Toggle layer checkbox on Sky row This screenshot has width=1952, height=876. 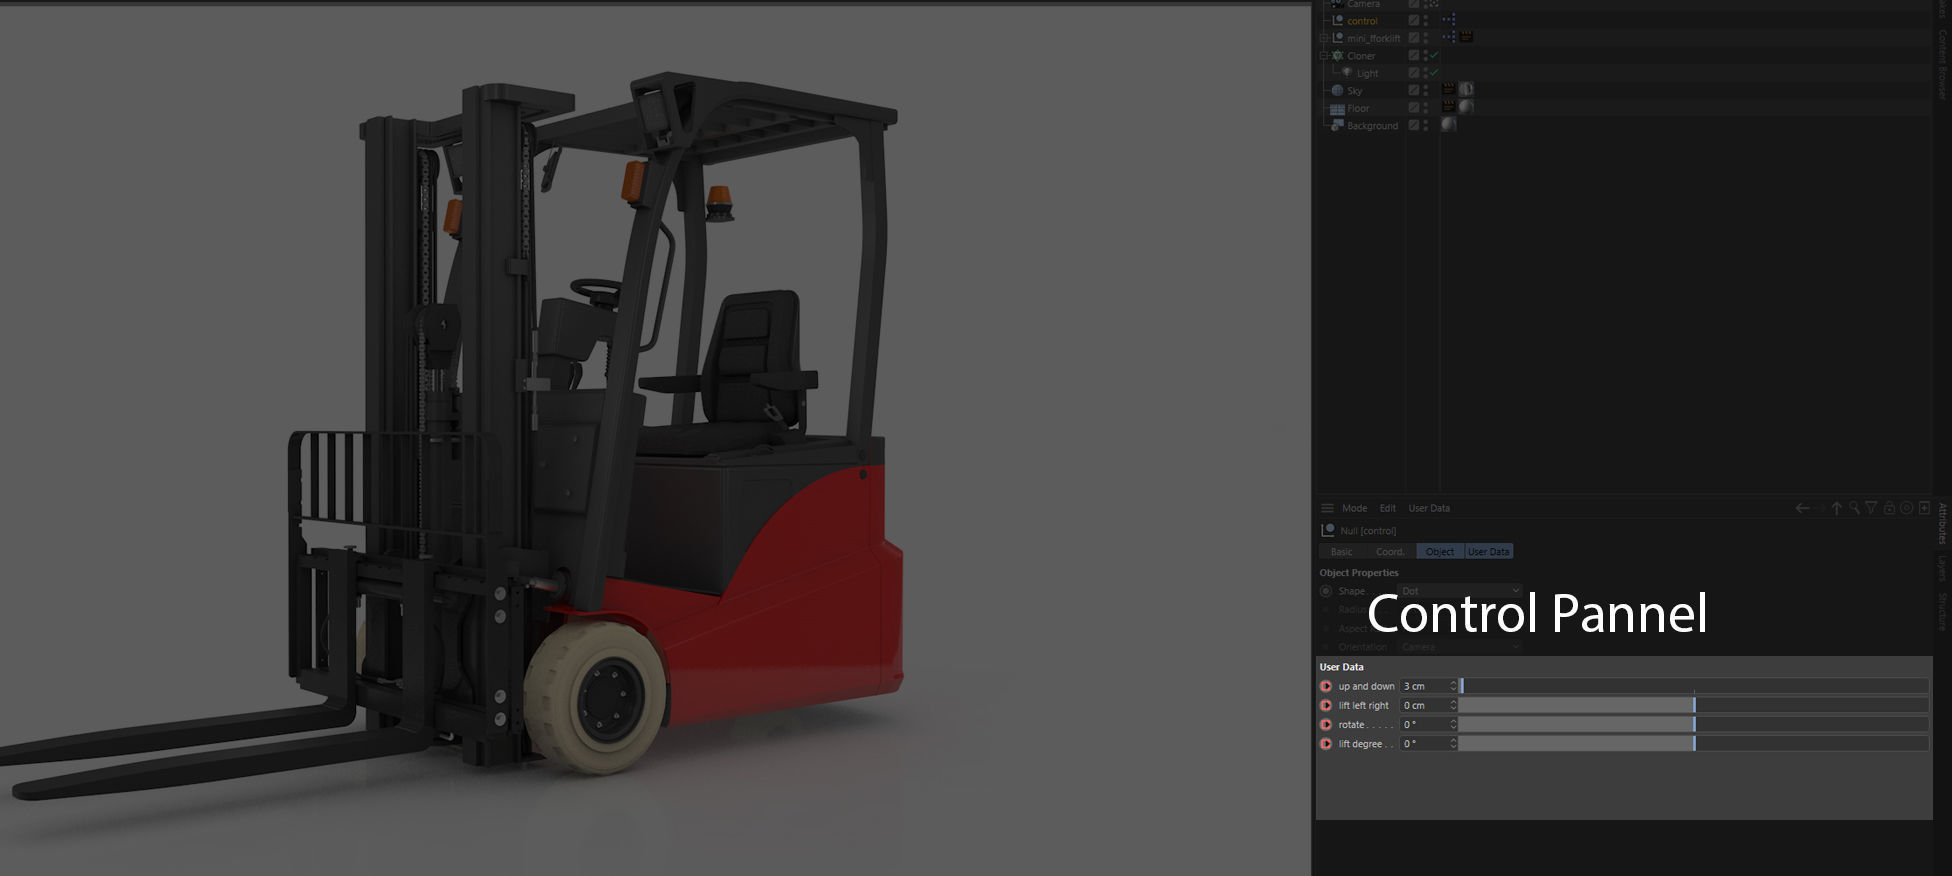tap(1414, 90)
